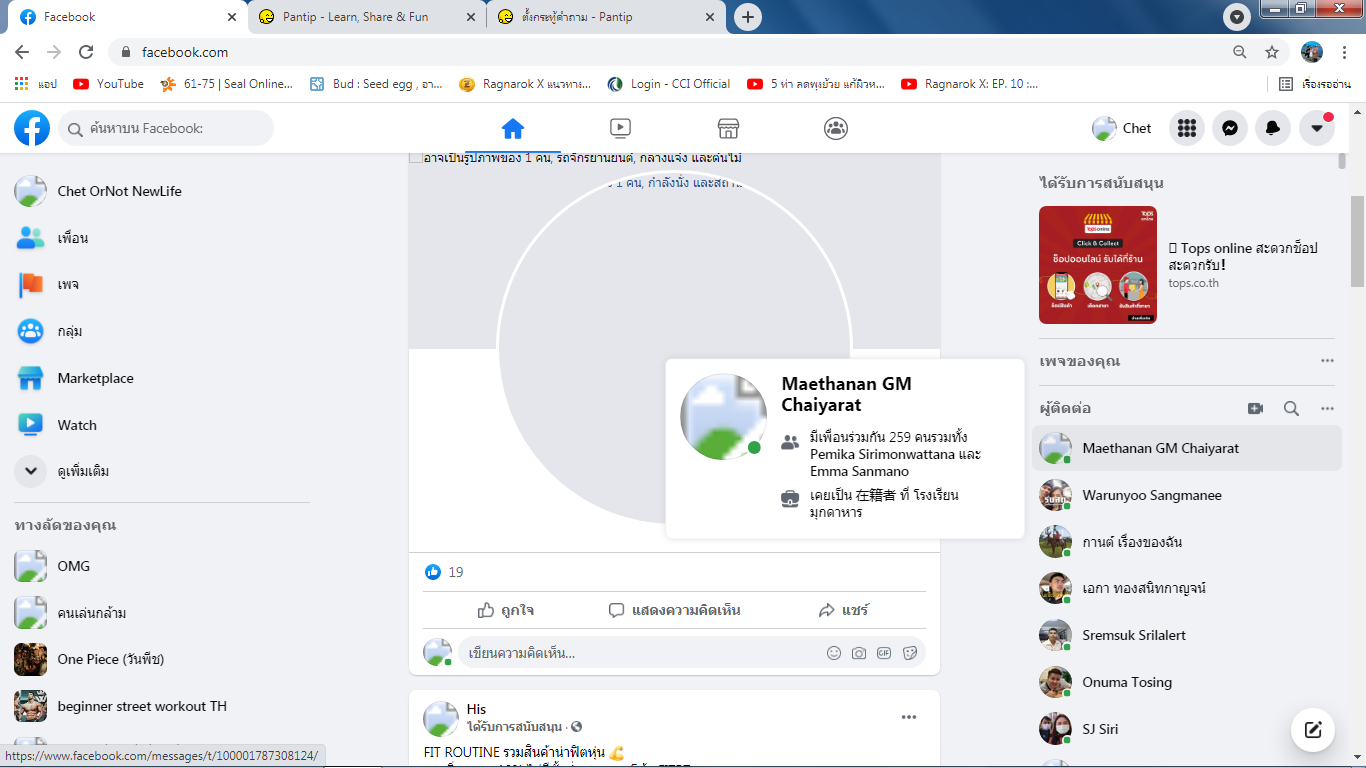Open chat with กานต์ เรื่องของฉัน
This screenshot has width=1366, height=768.
1187,542
